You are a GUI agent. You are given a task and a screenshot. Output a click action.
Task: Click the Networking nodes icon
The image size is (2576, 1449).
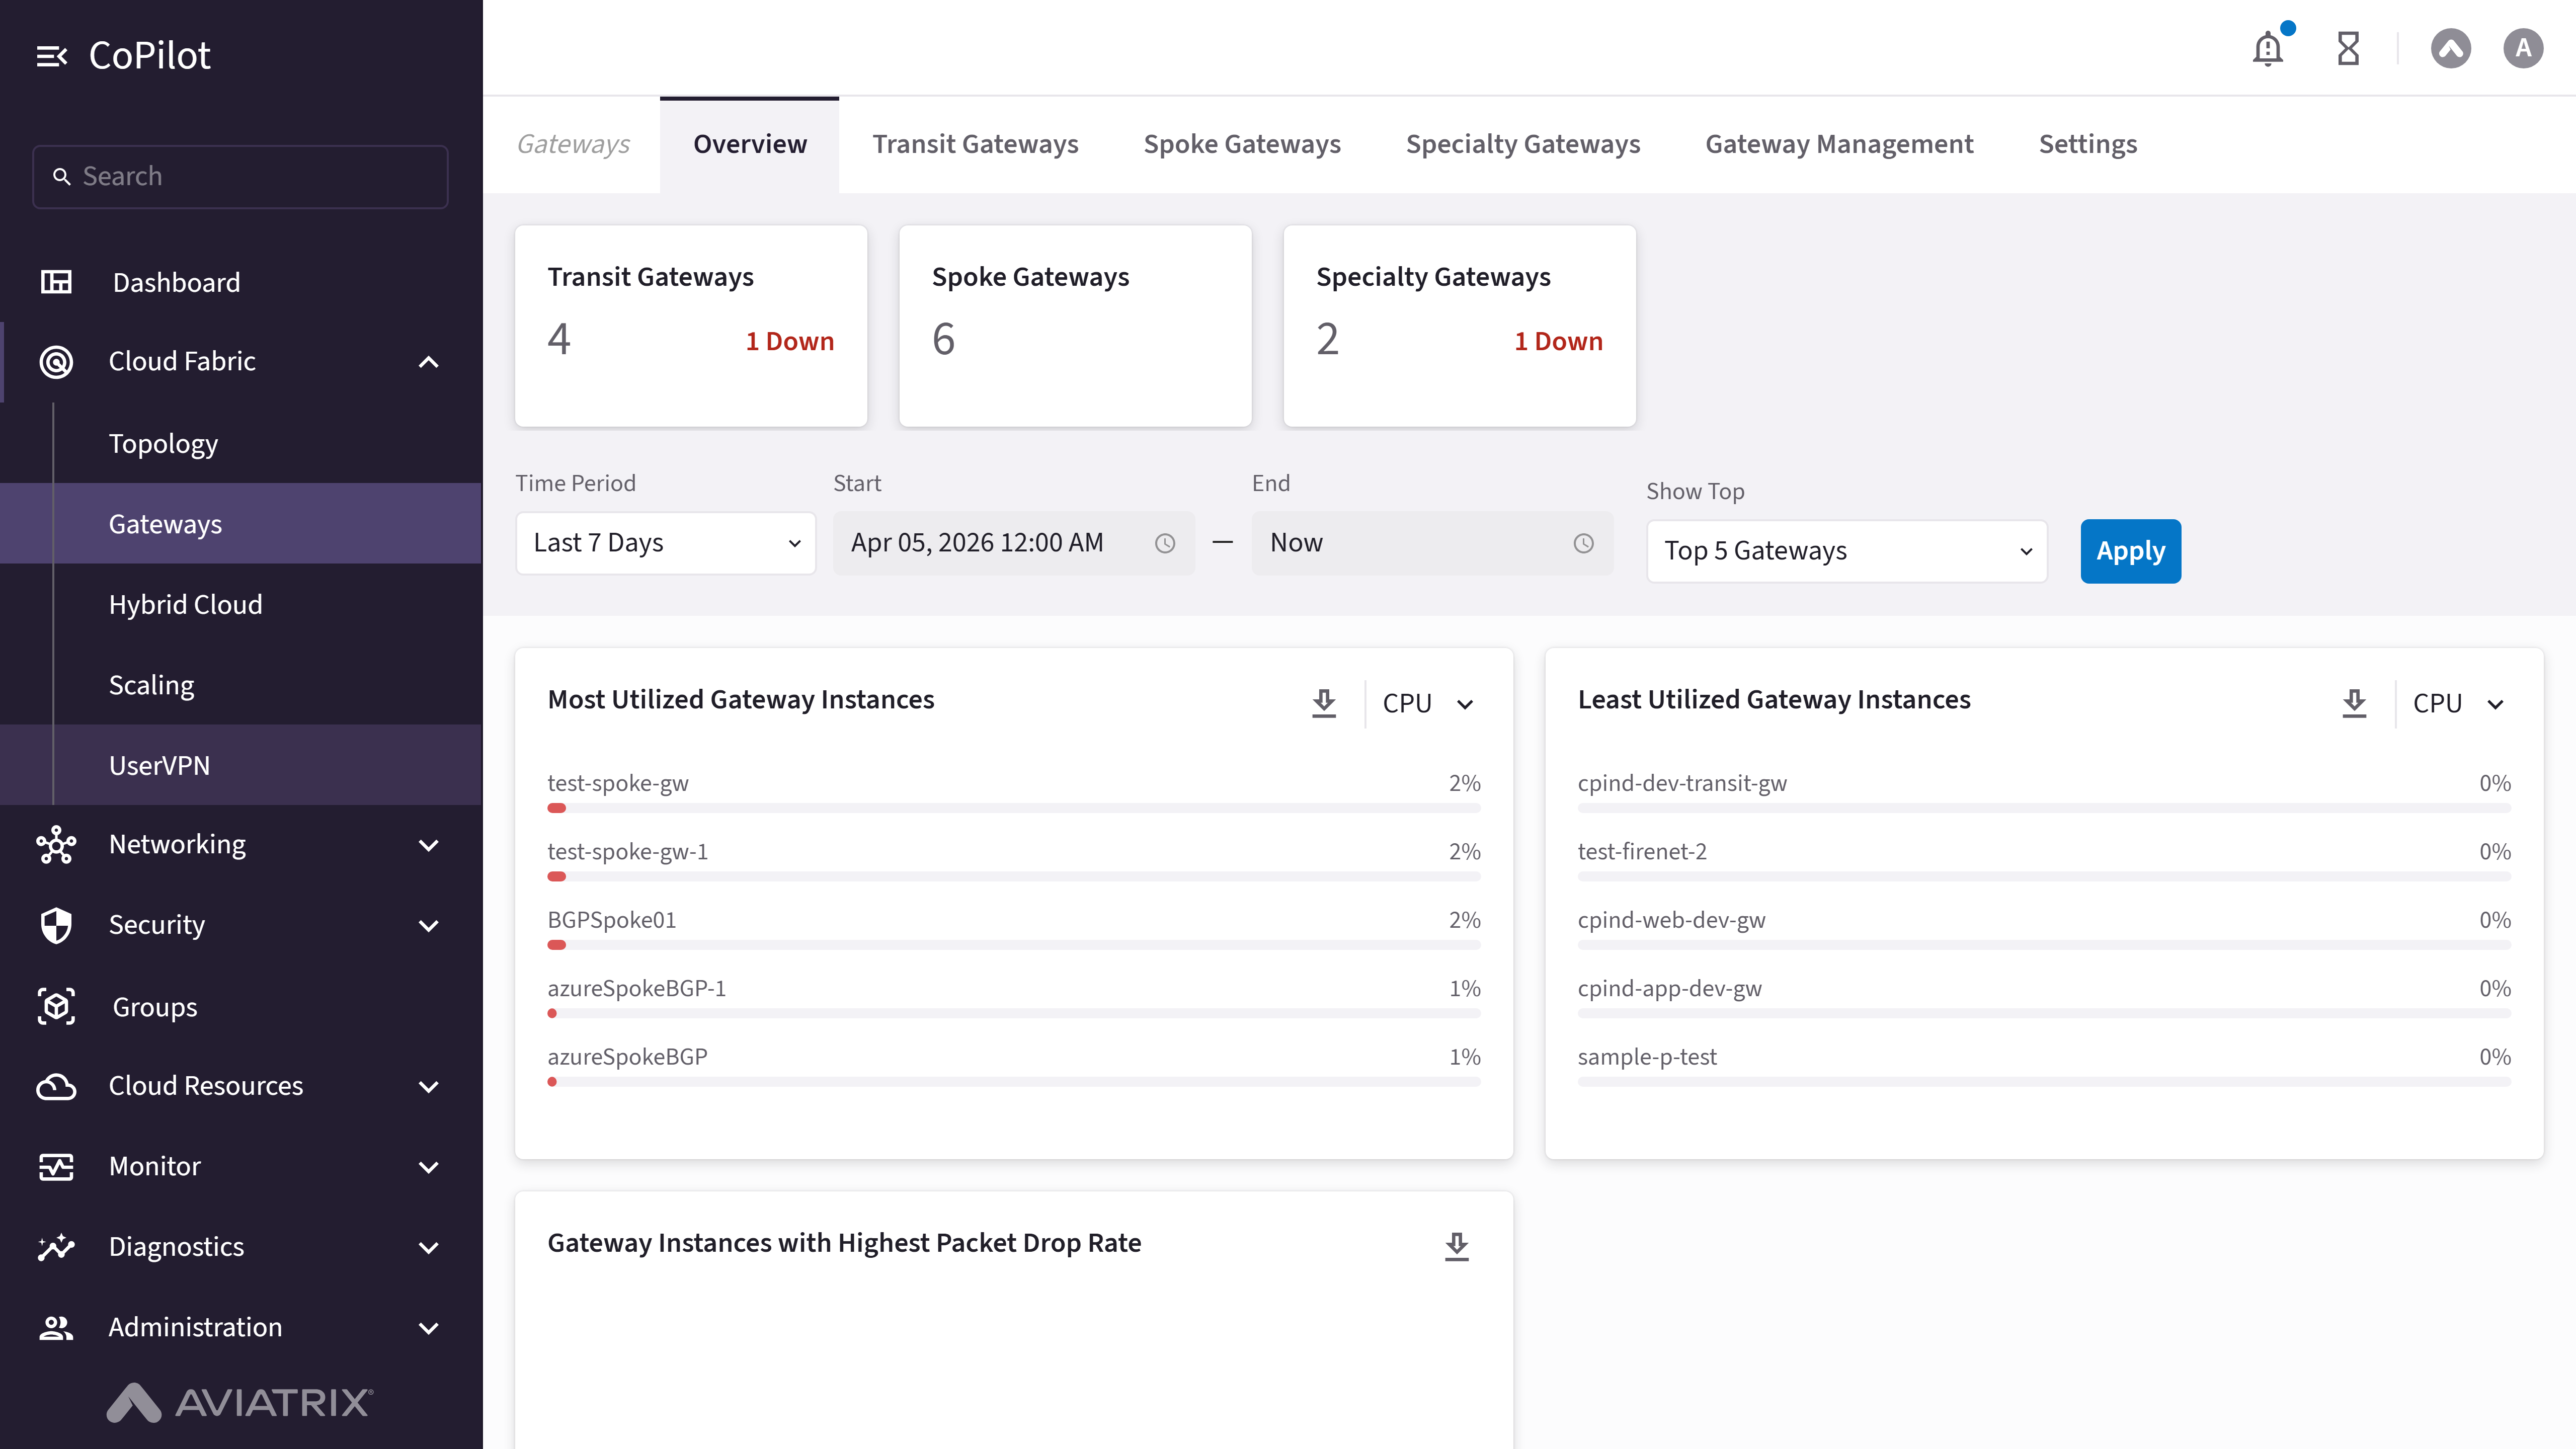56,845
